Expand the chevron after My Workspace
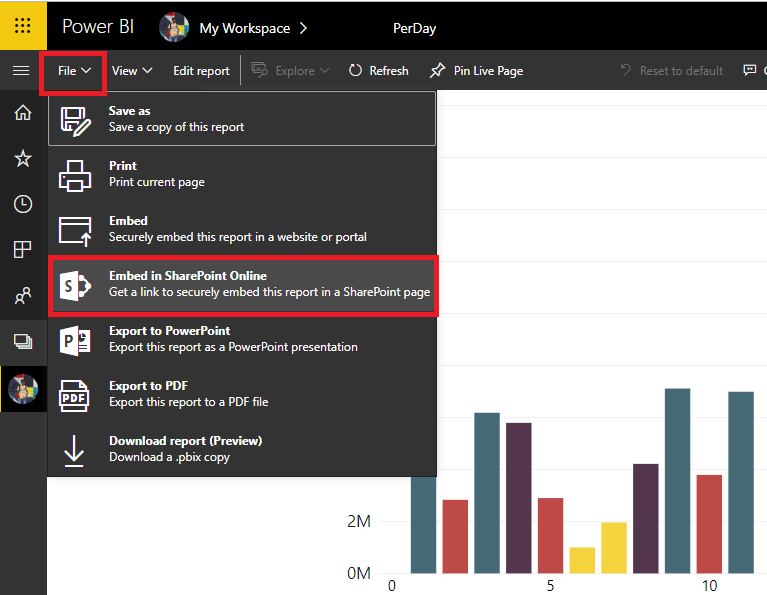Image resolution: width=767 pixels, height=595 pixels. tap(304, 28)
